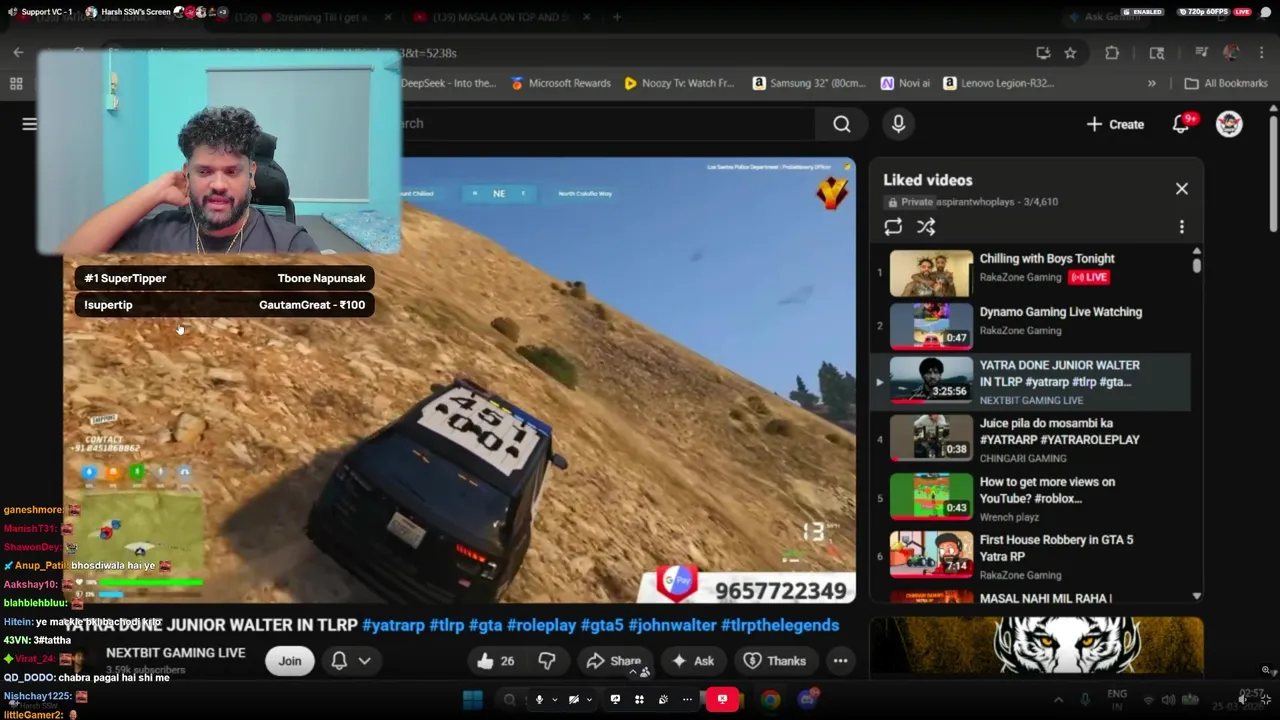Image resolution: width=1280 pixels, height=720 pixels.
Task: Open the Novi ai bookmark
Action: point(905,84)
